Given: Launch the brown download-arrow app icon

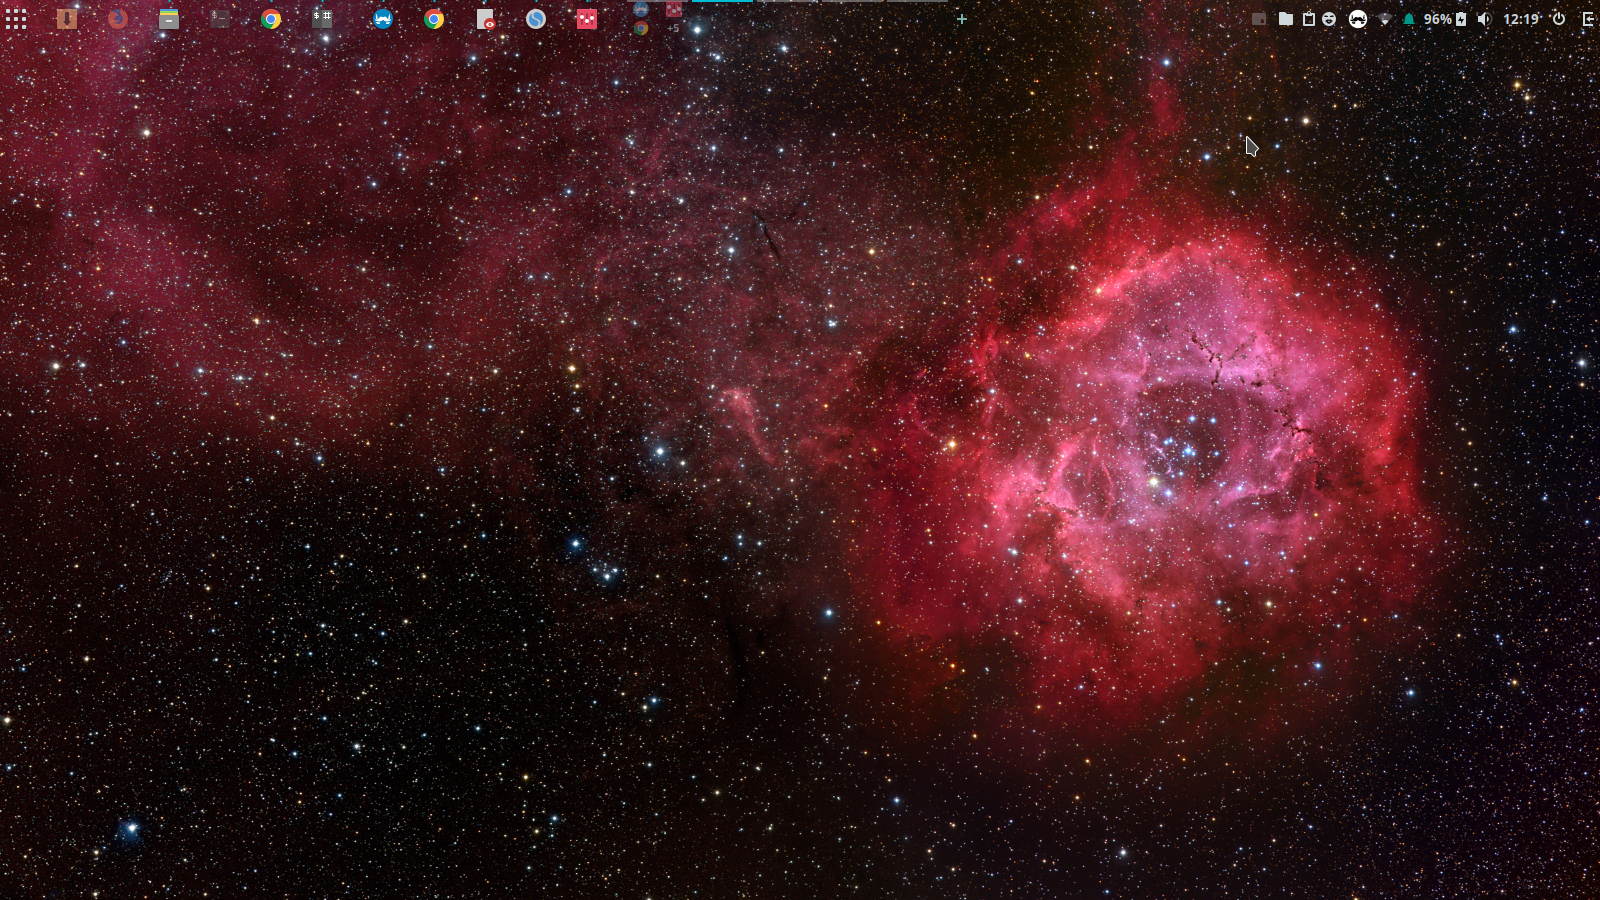Looking at the screenshot, I should point(67,19).
